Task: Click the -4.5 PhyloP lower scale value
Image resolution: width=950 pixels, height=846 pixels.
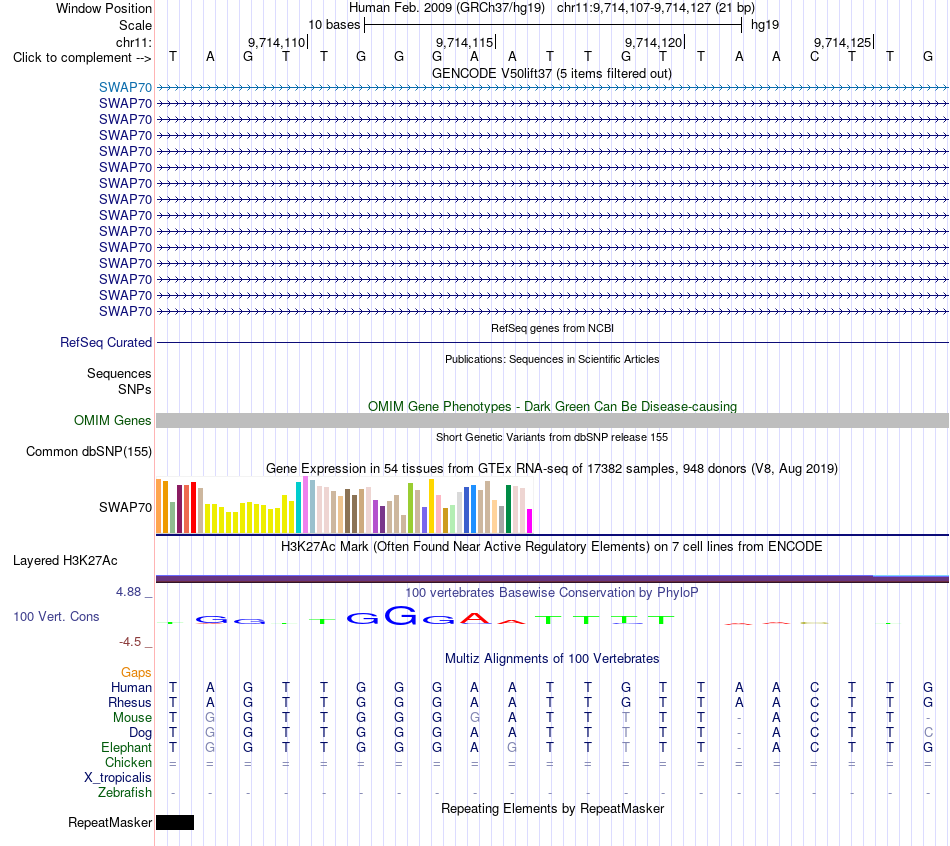Action: click(x=130, y=642)
